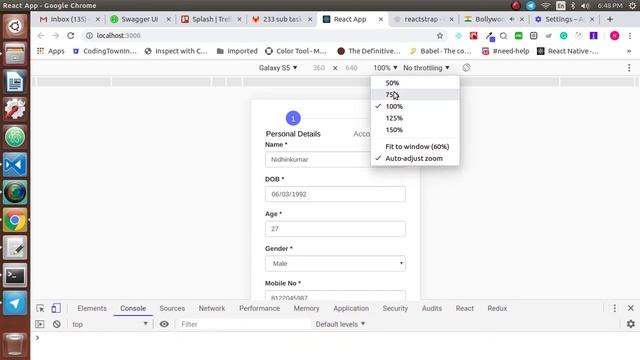Switch to Memory tab
This screenshot has height=360, width=640.
coord(306,308)
